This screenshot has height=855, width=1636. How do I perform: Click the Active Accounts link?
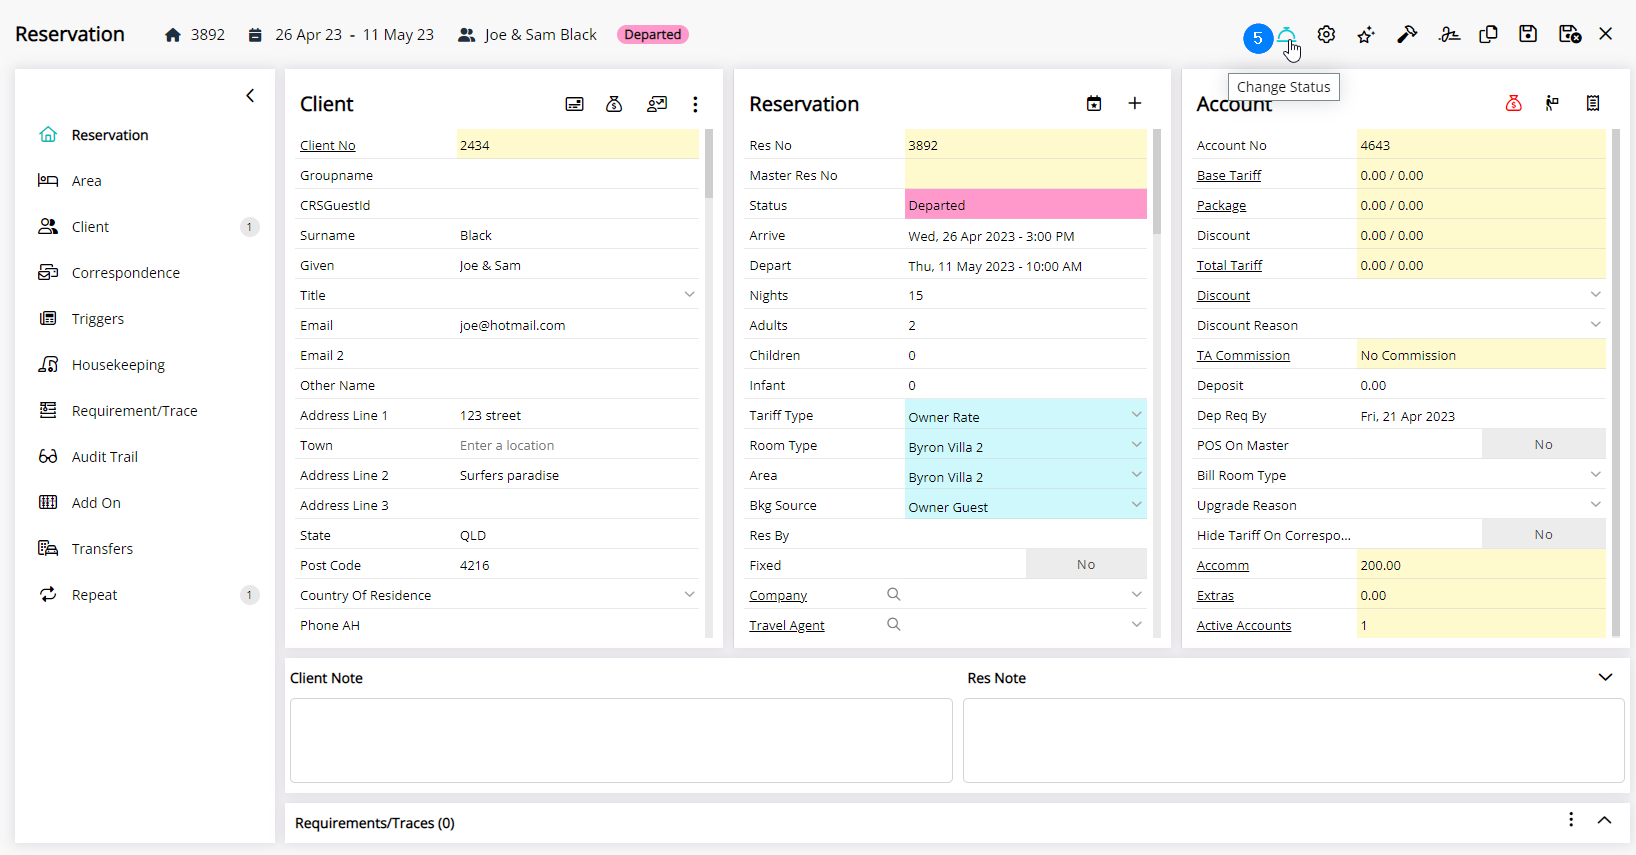1243,626
